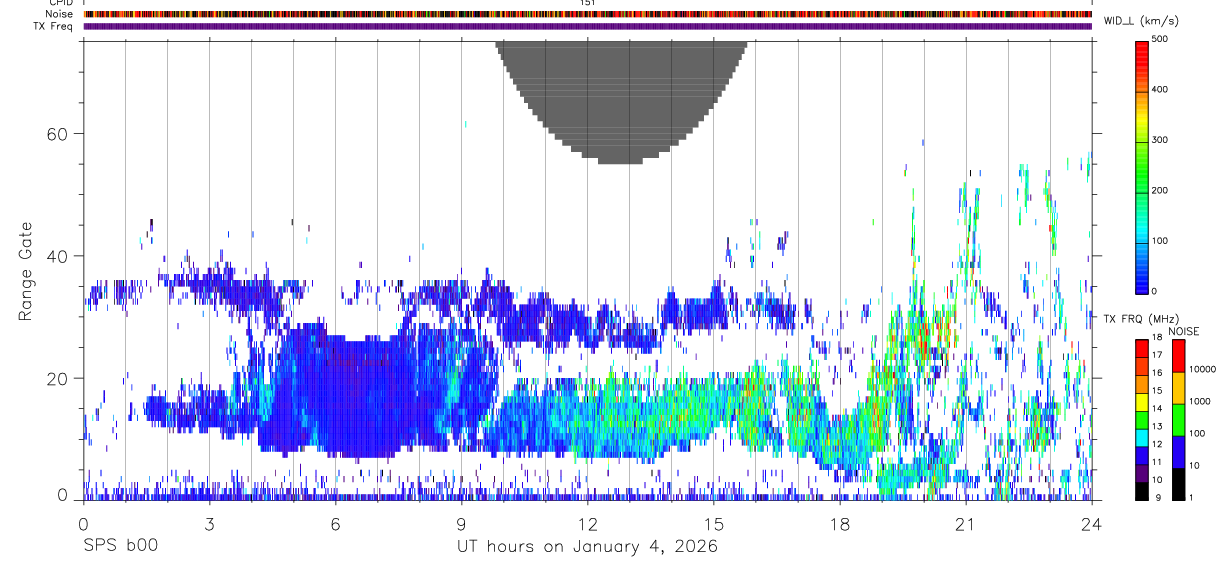The image size is (1228, 567).
Task: Click the 12 hour tick on UT axis
Action: tap(587, 523)
